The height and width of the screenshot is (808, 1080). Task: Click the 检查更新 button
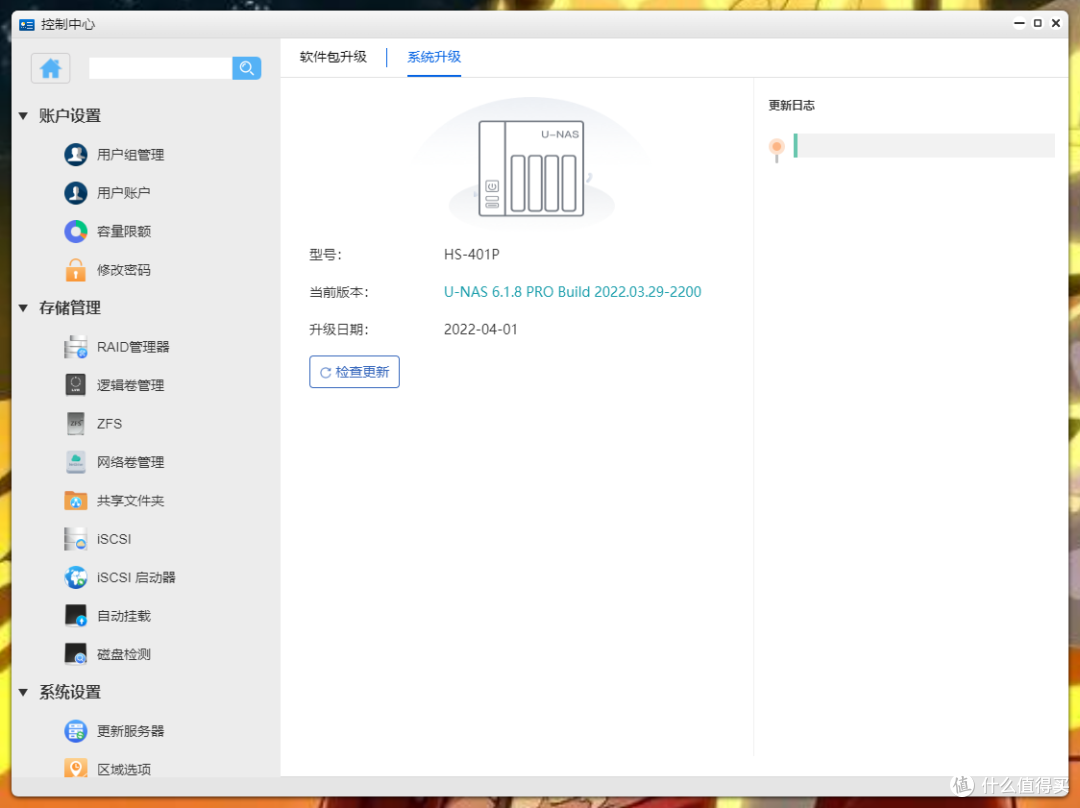tap(354, 371)
